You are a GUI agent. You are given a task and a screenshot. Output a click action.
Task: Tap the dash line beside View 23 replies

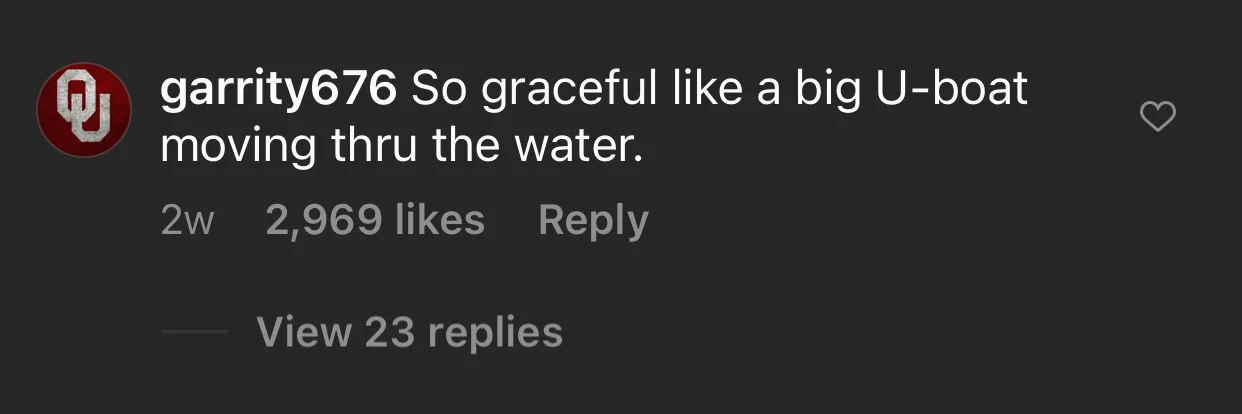194,333
